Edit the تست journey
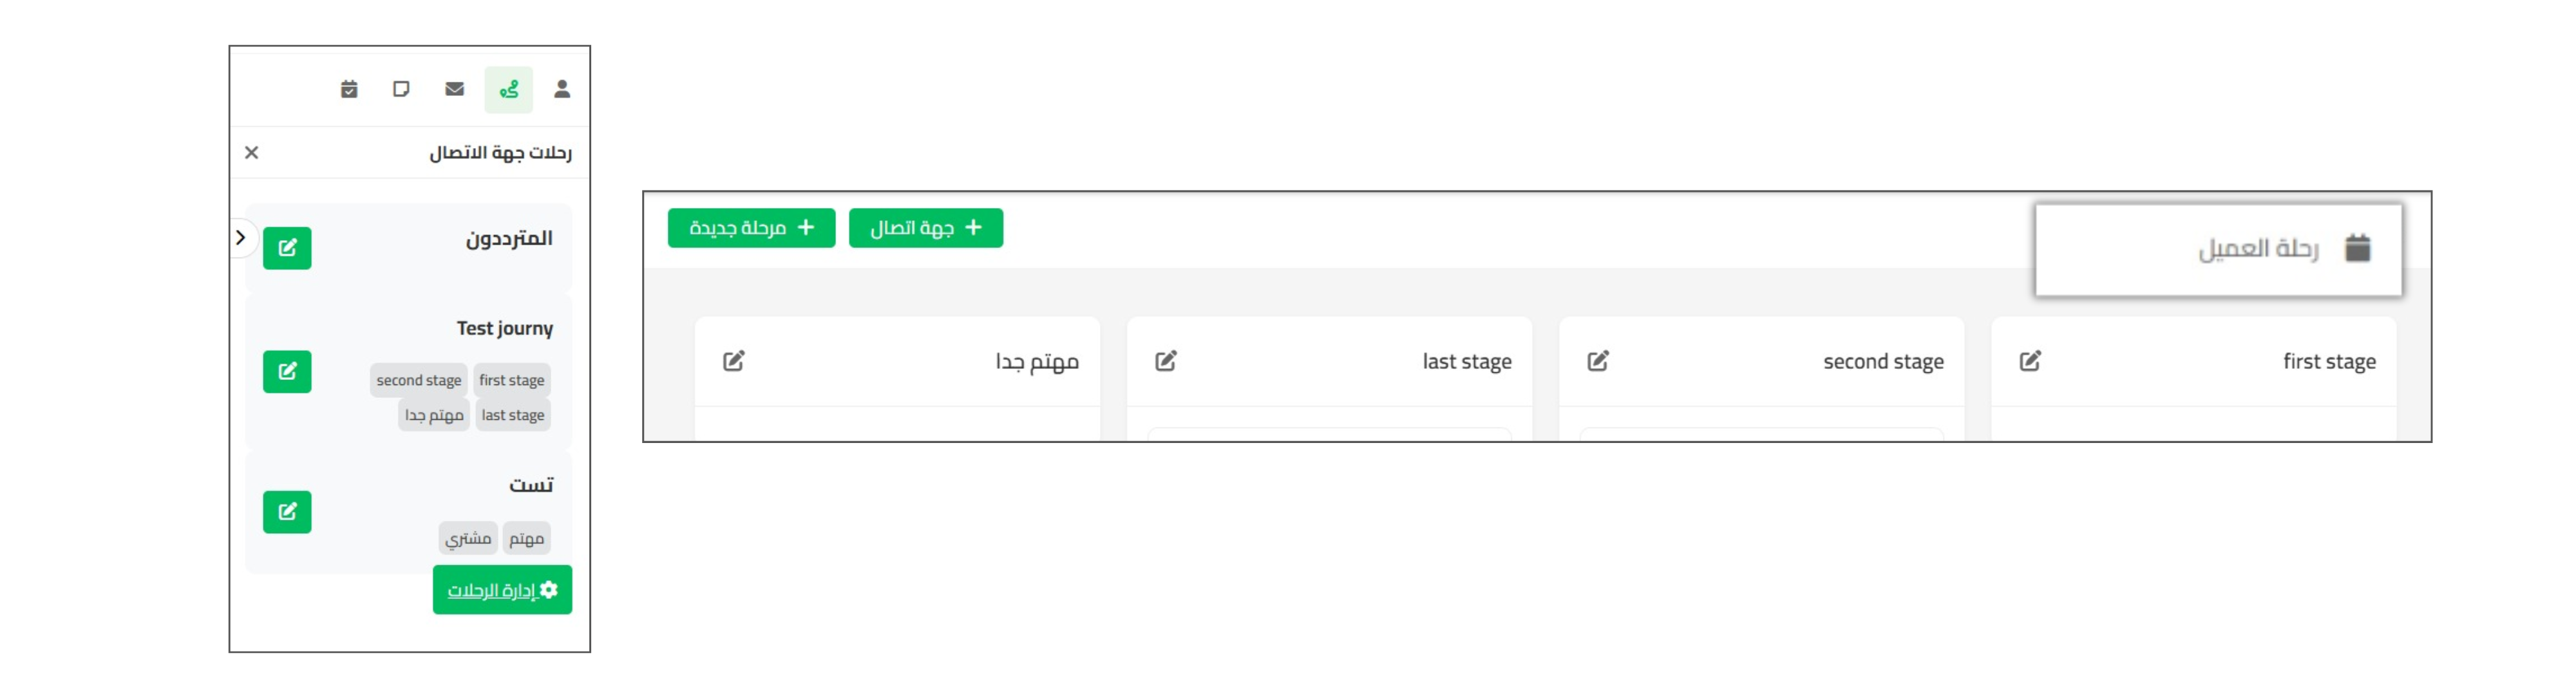 pos(287,512)
